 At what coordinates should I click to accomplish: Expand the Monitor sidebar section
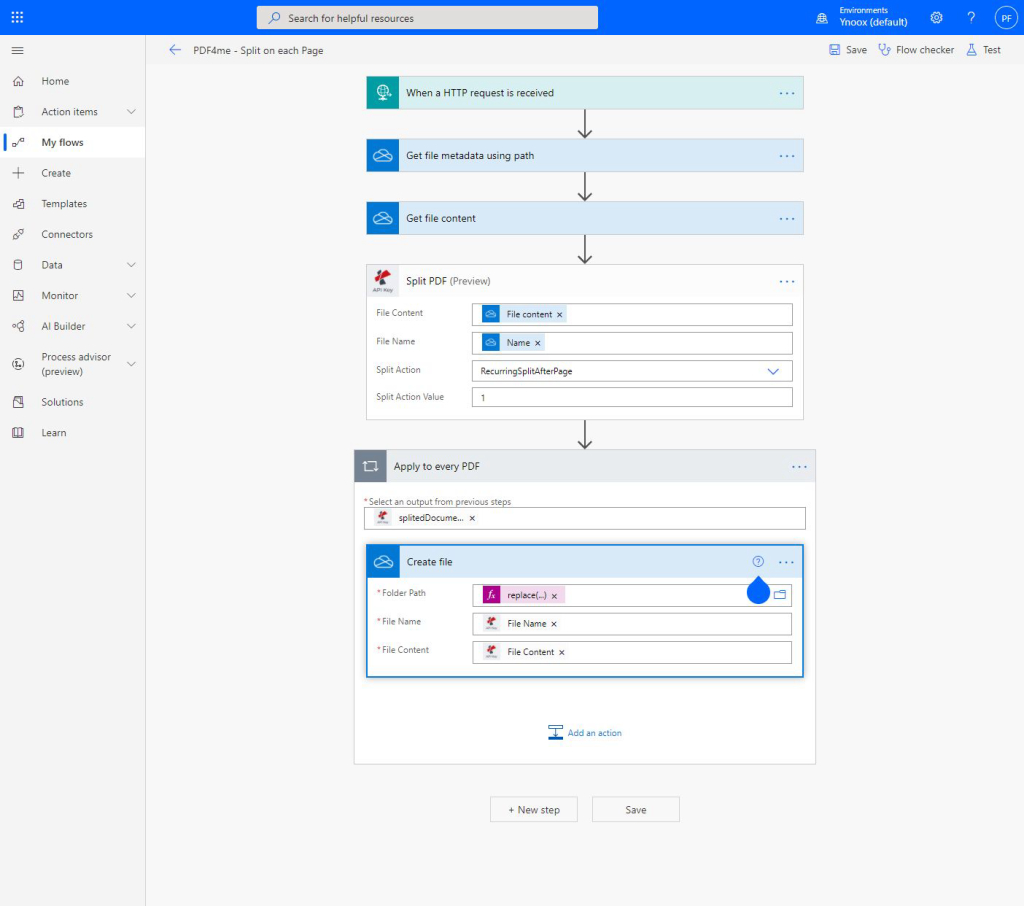tap(131, 296)
